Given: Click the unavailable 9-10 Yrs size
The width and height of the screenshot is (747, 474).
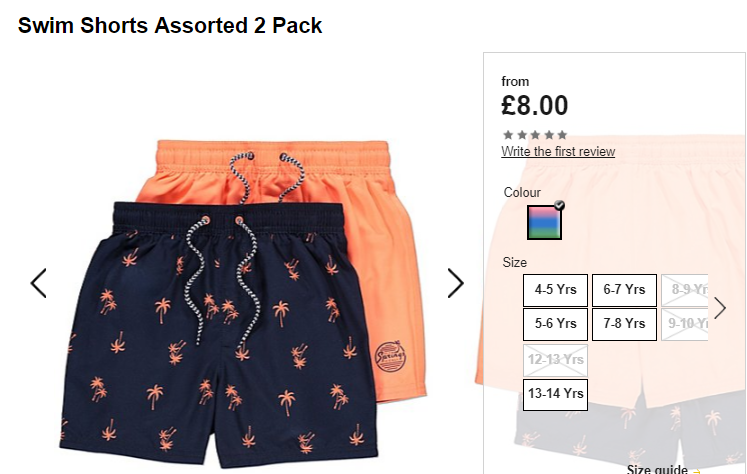Looking at the screenshot, I should (x=685, y=324).
